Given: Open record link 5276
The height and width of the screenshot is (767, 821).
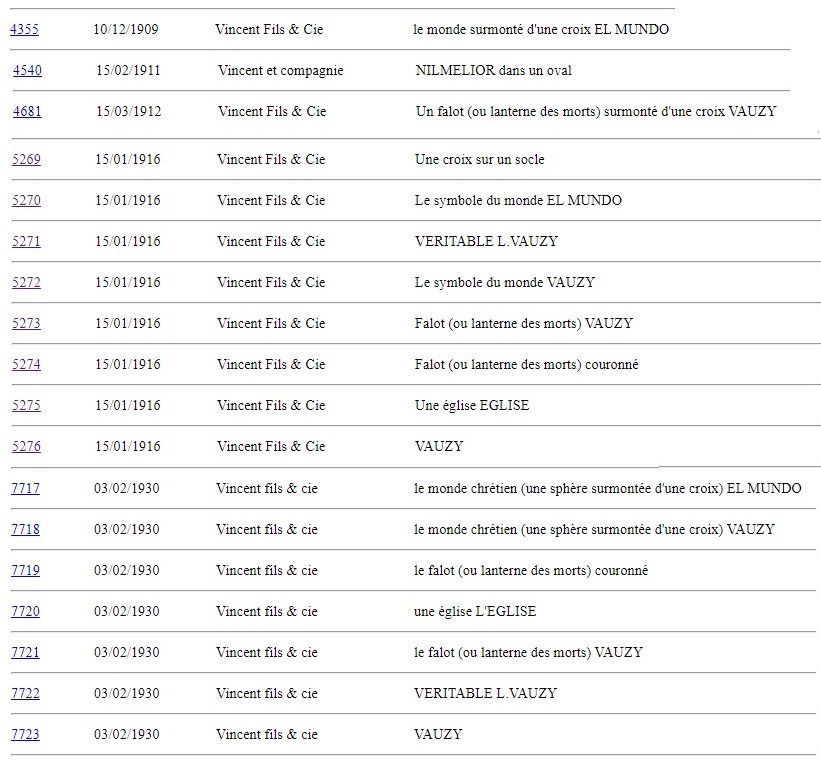Looking at the screenshot, I should pyautogui.click(x=26, y=446).
